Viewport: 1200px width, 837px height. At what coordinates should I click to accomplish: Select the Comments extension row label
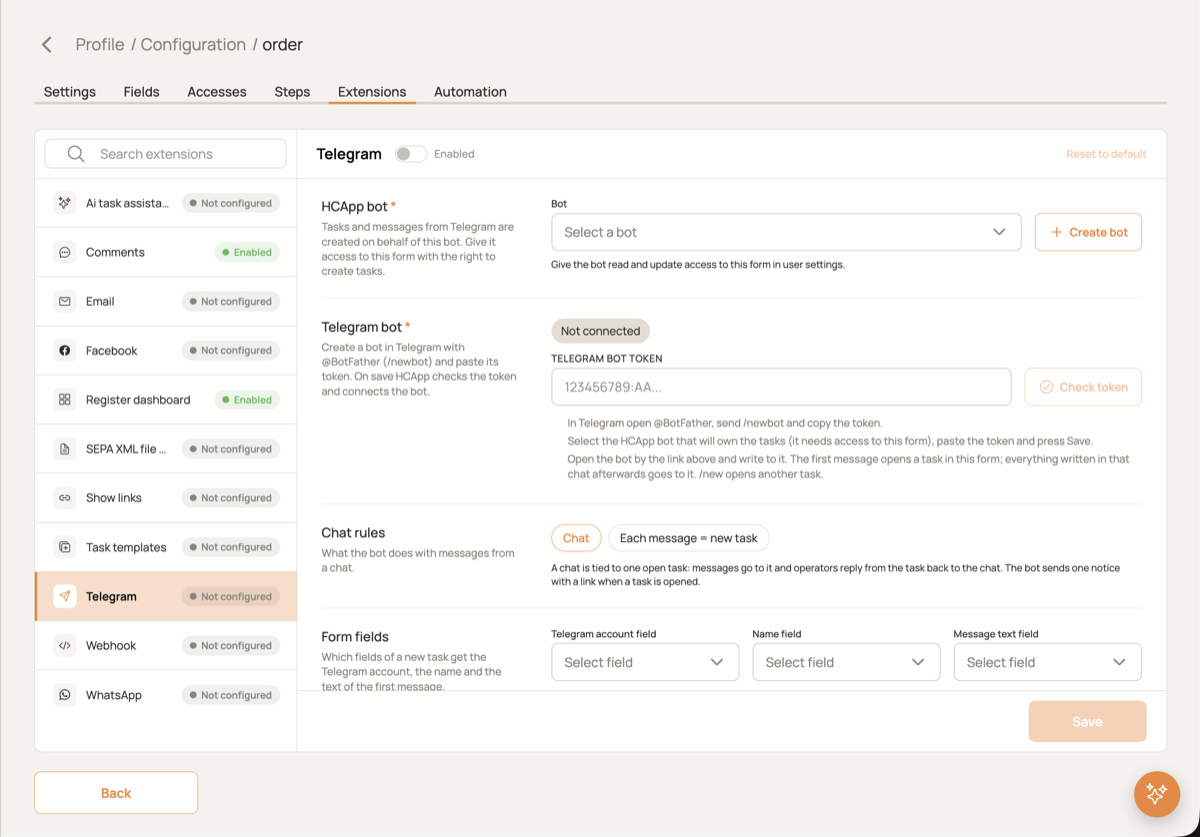click(115, 252)
